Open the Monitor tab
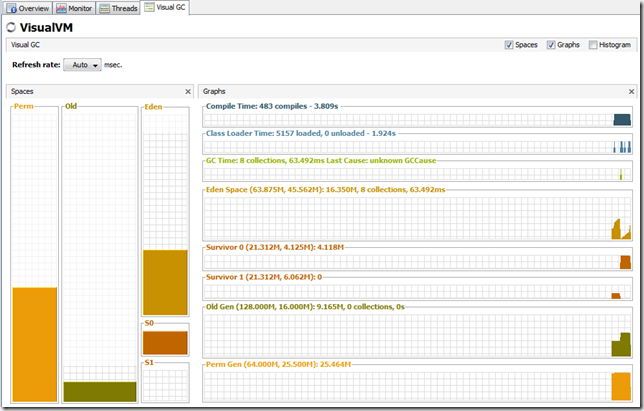The height and width of the screenshot is (411, 644). coord(74,8)
